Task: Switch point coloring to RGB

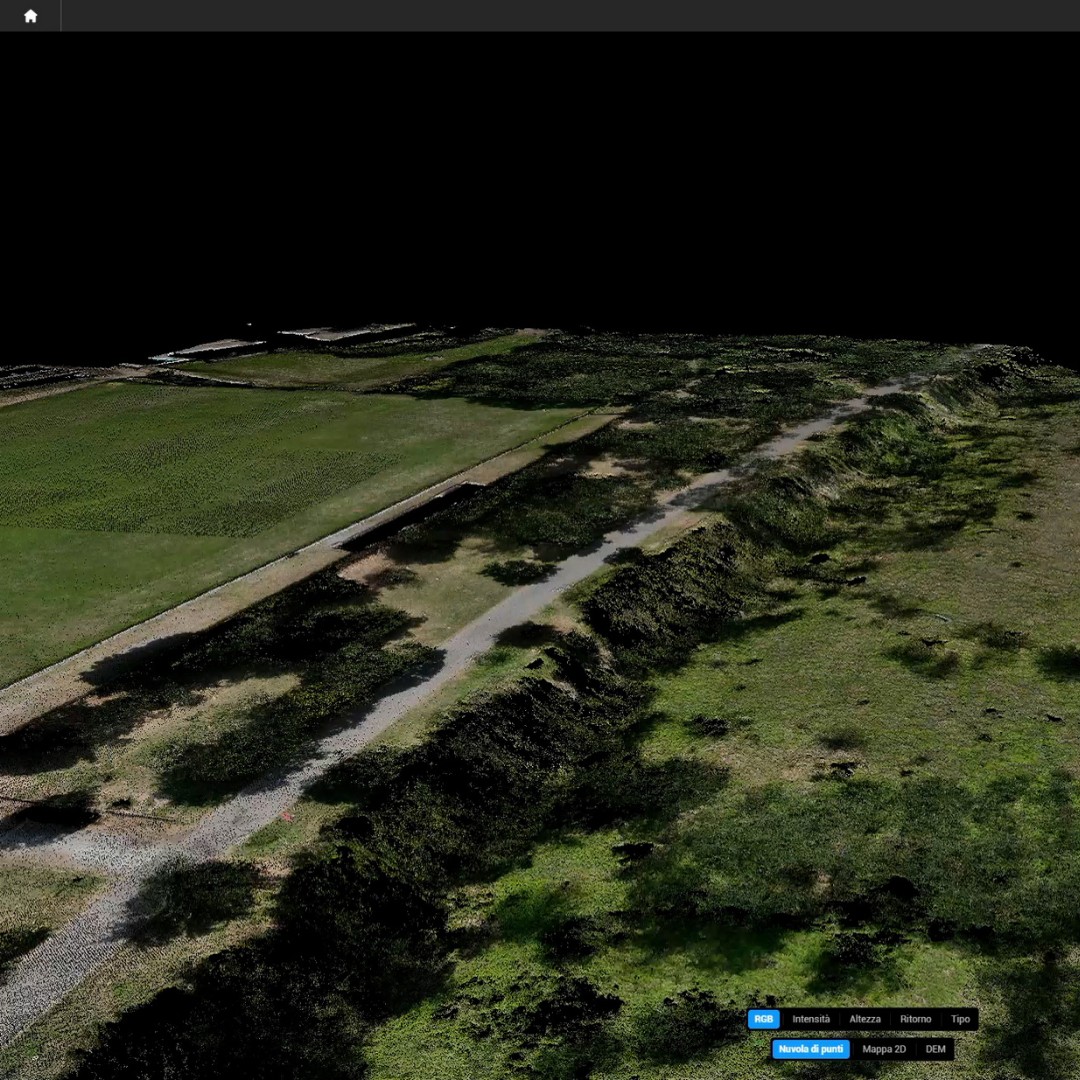Action: pyautogui.click(x=764, y=1019)
